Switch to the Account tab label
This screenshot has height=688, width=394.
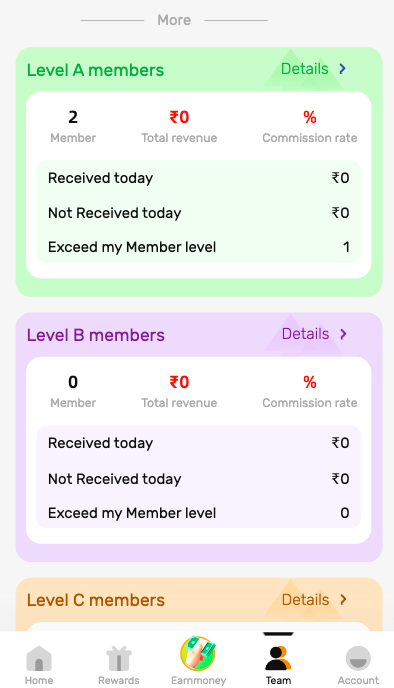click(x=358, y=681)
